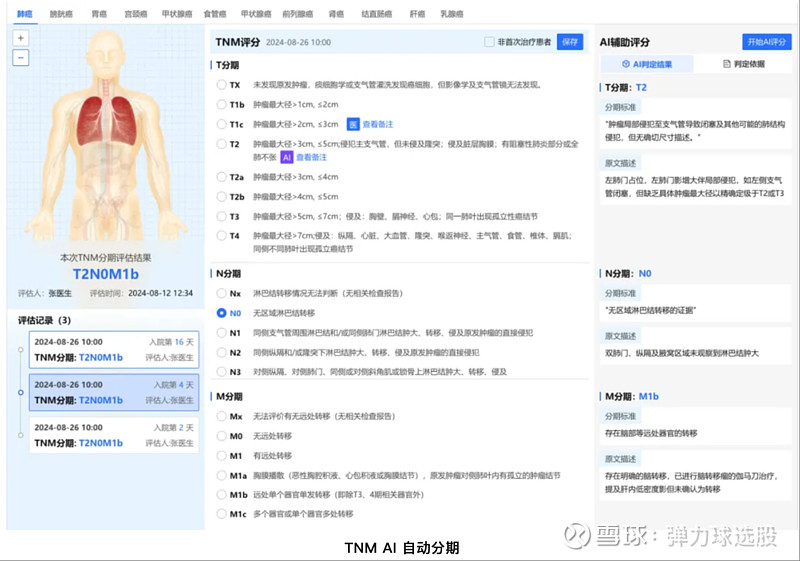This screenshot has width=800, height=561.
Task: Check the 非首次治疗患者 checkbox
Action: [489, 42]
